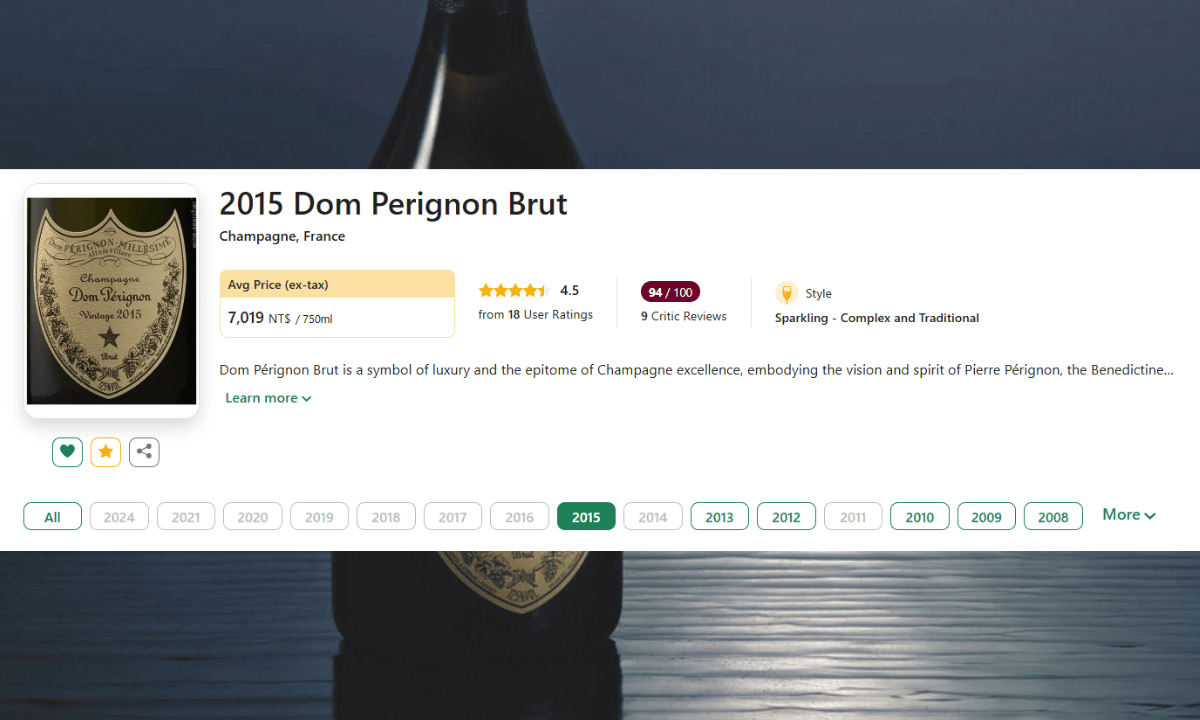Click the Avg Price (ex-tax) box

(337, 304)
